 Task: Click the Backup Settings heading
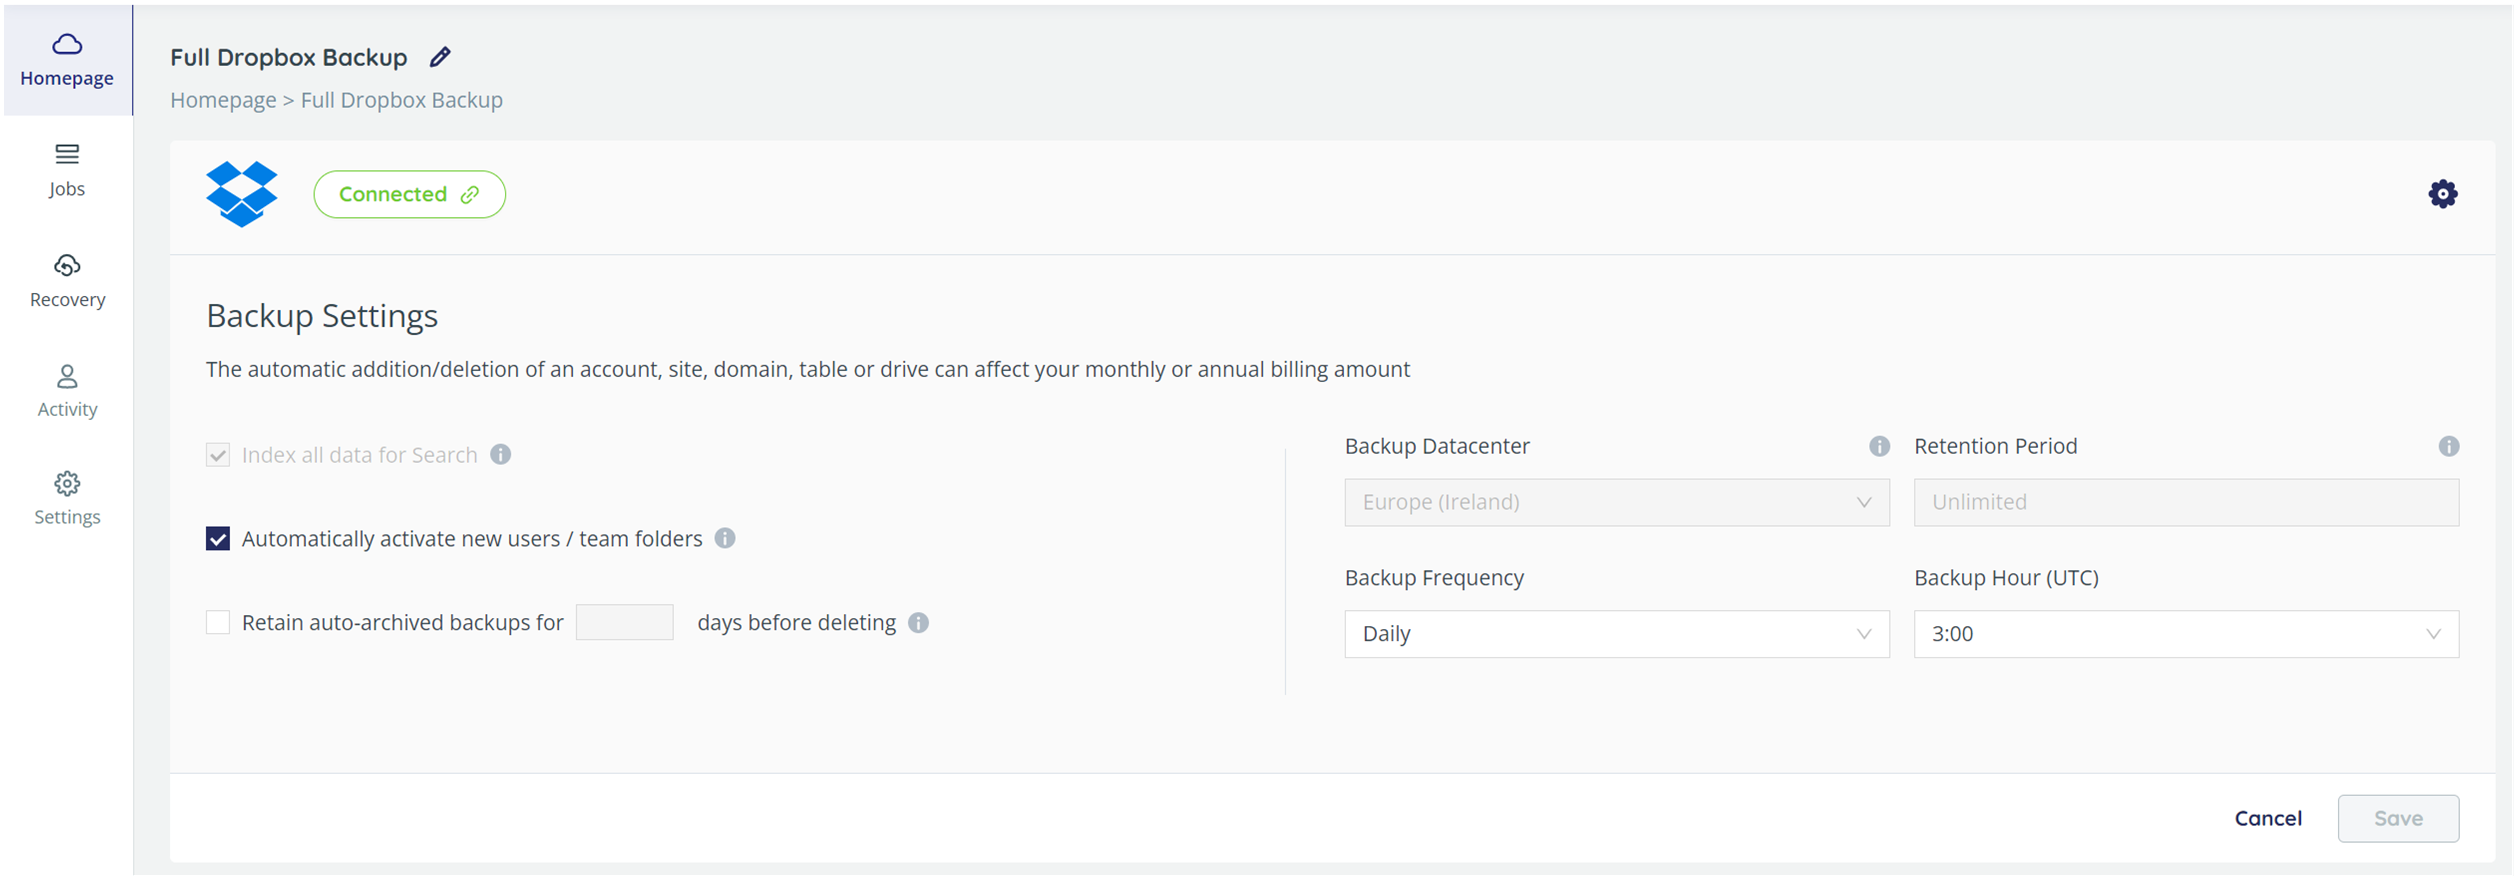pos(322,316)
